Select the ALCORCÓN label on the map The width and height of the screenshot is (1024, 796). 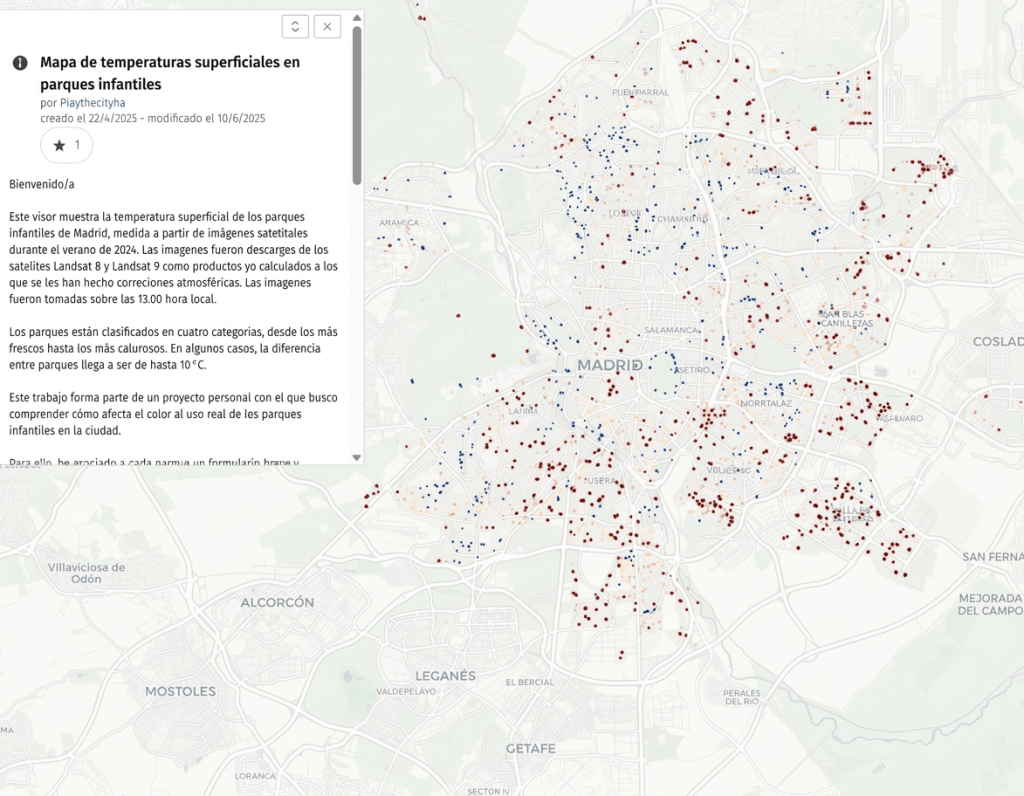click(x=278, y=602)
